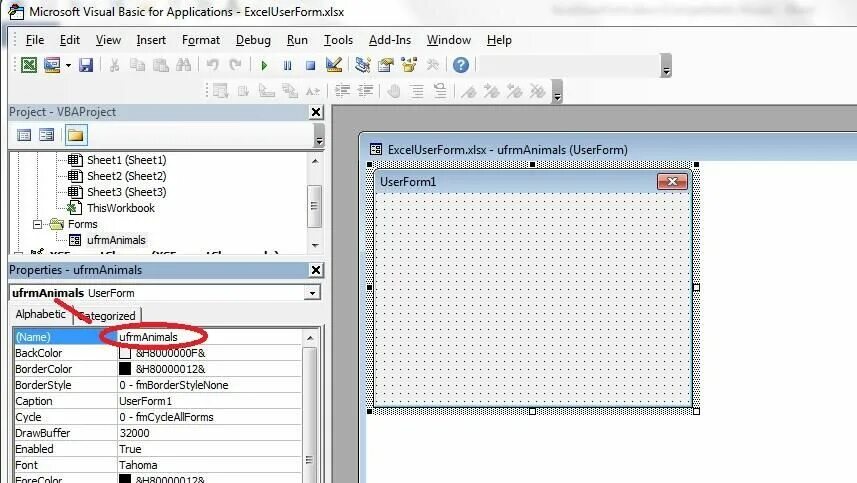Open the File menu
Image resolution: width=857 pixels, height=483 pixels.
(34, 40)
